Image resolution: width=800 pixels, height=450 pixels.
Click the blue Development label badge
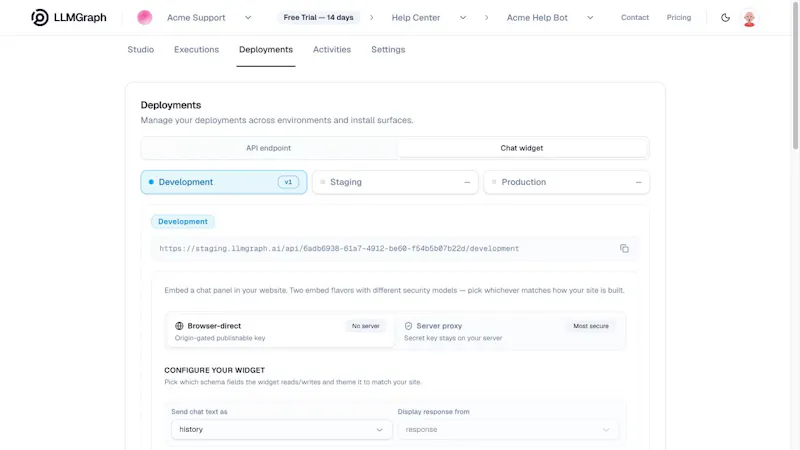click(183, 221)
